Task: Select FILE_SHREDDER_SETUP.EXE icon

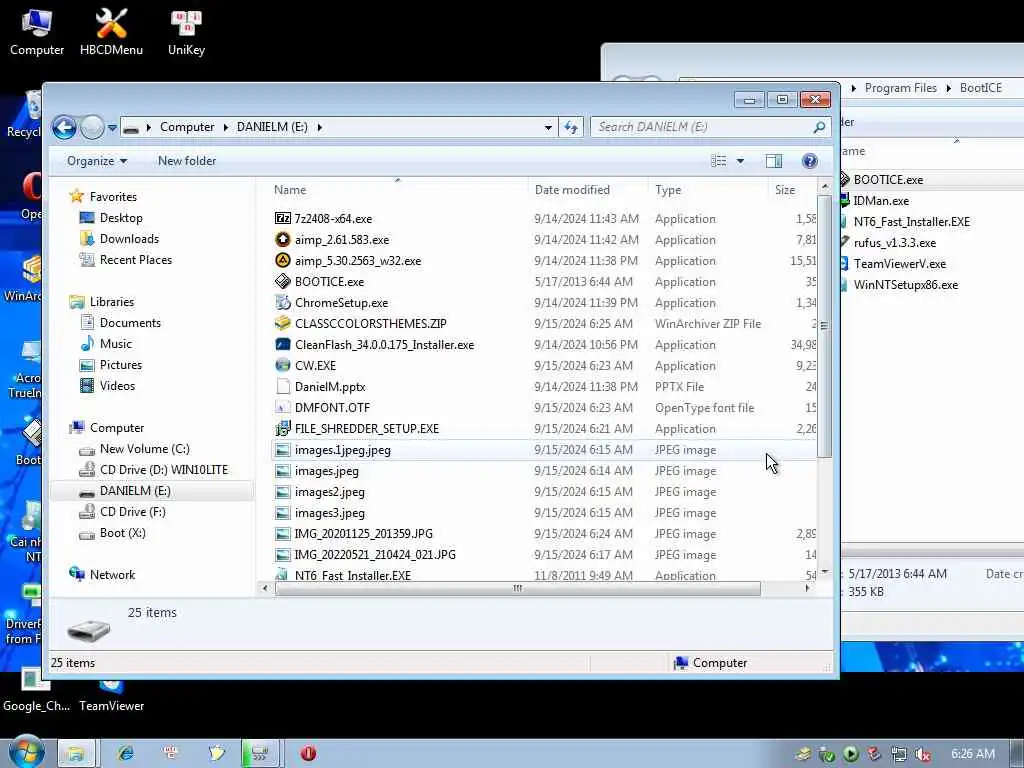Action: [283, 428]
